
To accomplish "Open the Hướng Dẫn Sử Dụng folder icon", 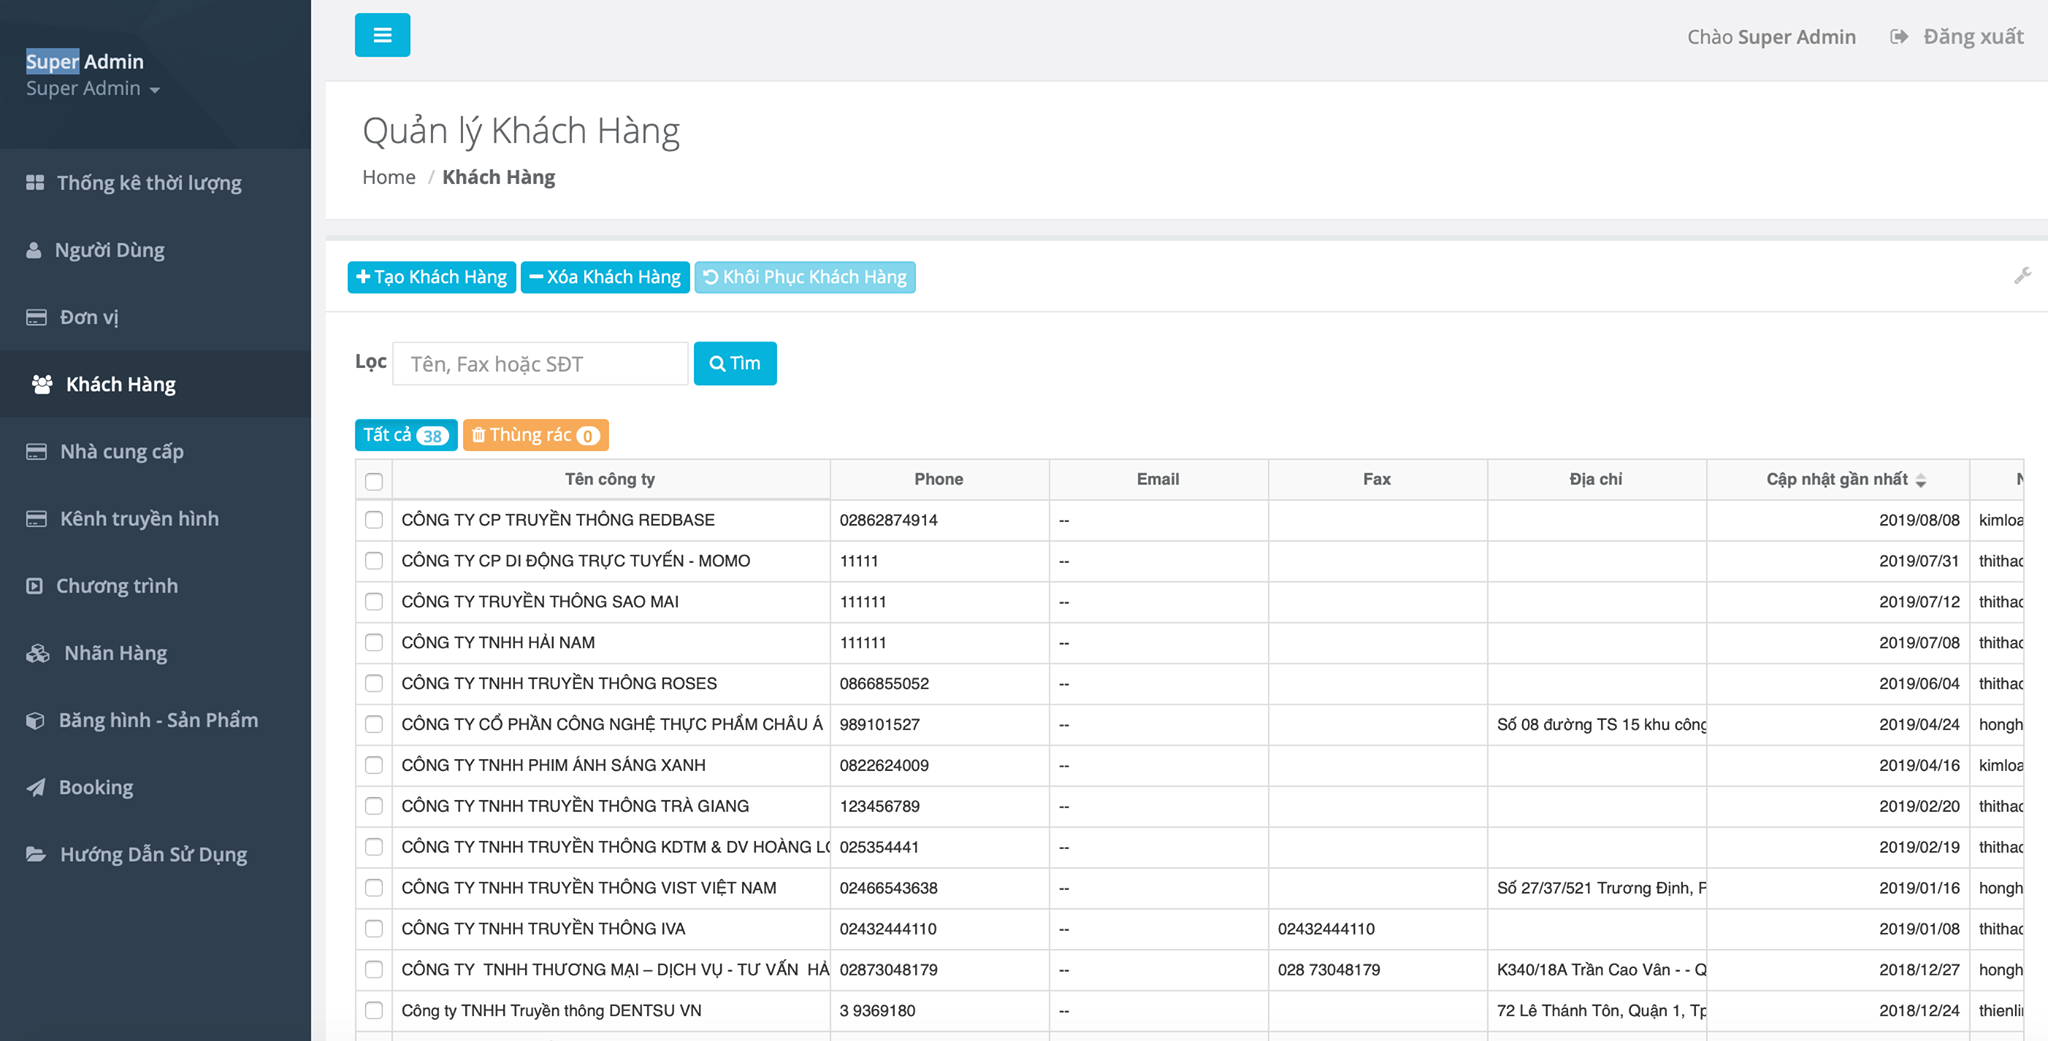I will pyautogui.click(x=36, y=854).
